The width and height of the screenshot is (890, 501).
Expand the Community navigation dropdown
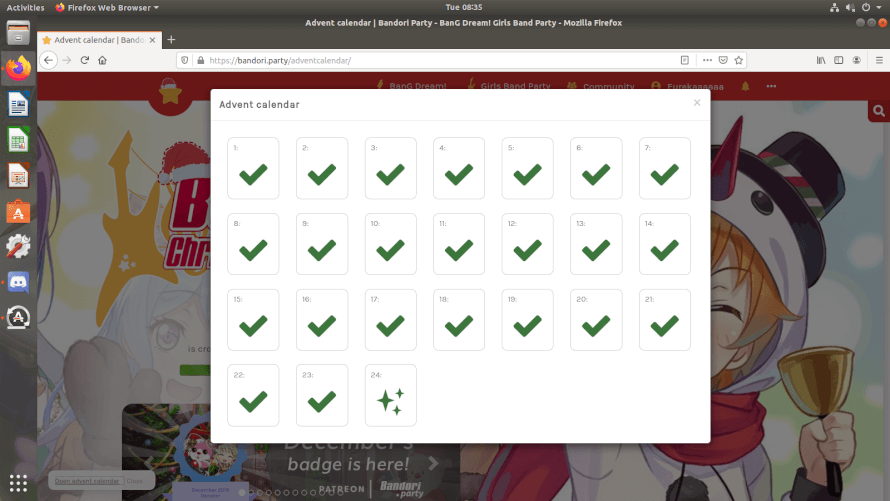(x=601, y=87)
